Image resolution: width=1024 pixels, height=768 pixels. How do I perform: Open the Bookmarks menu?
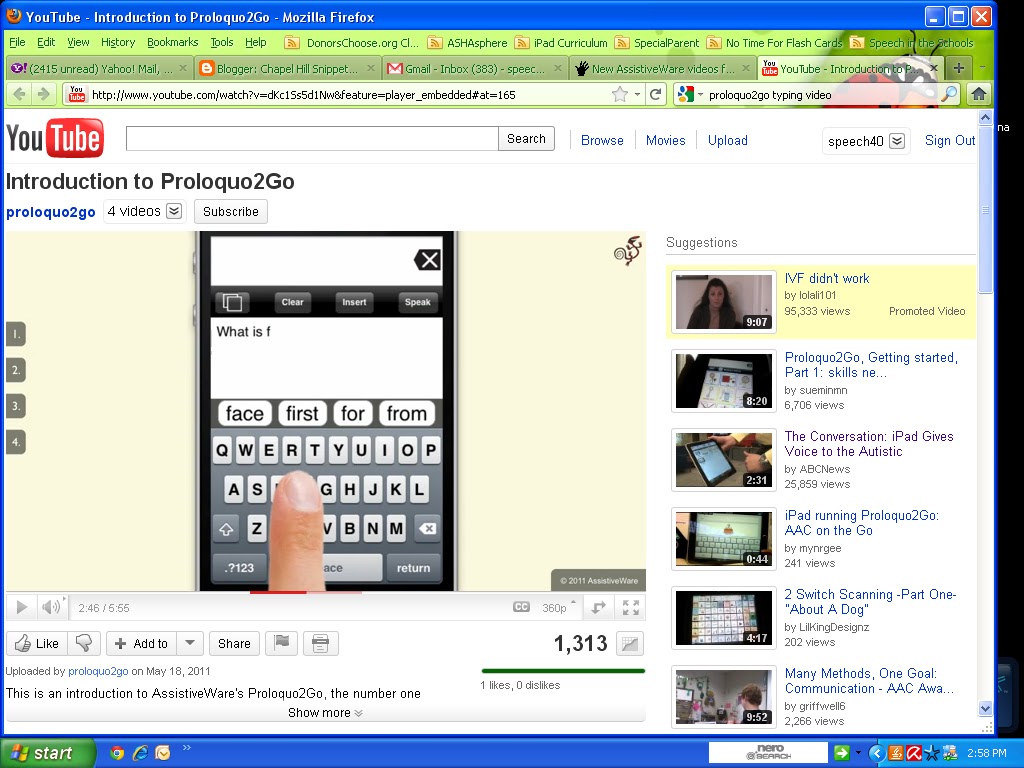coord(172,42)
